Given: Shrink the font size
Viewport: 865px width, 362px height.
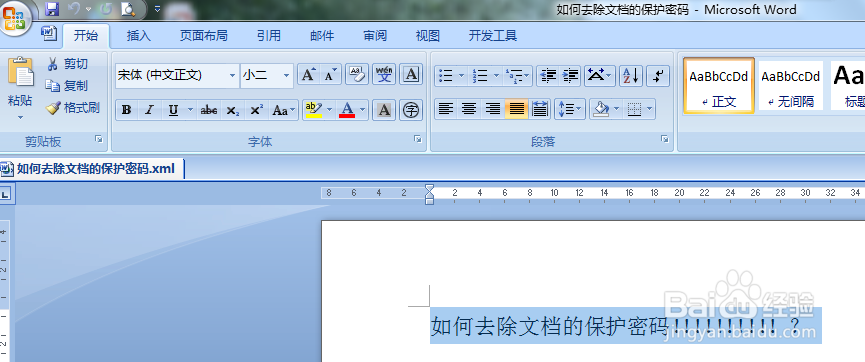Looking at the screenshot, I should tap(330, 75).
